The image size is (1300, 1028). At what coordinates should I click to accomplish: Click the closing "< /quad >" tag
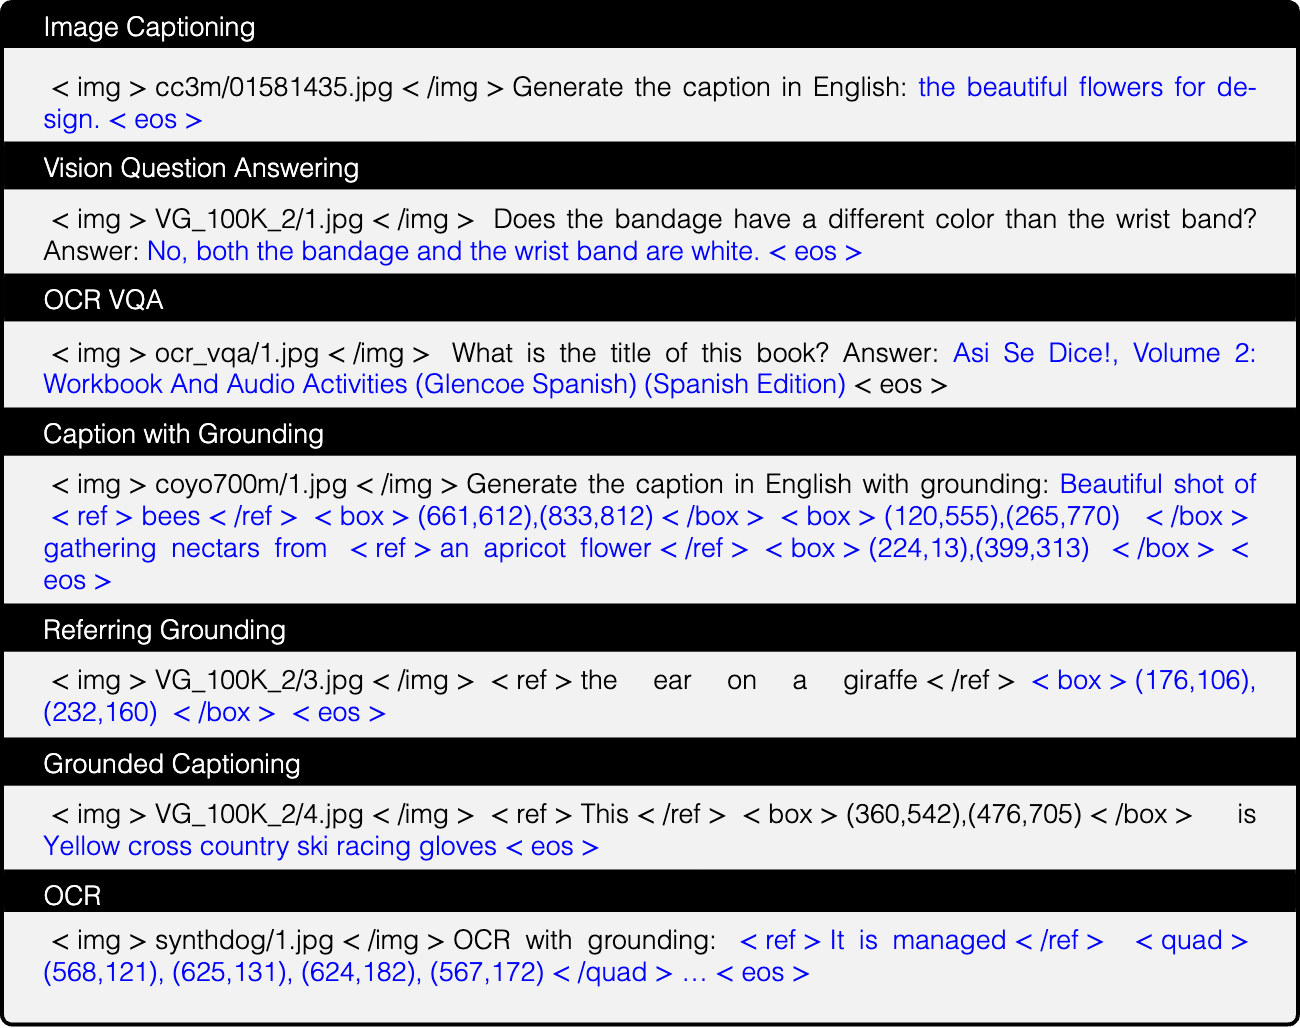click(x=612, y=973)
